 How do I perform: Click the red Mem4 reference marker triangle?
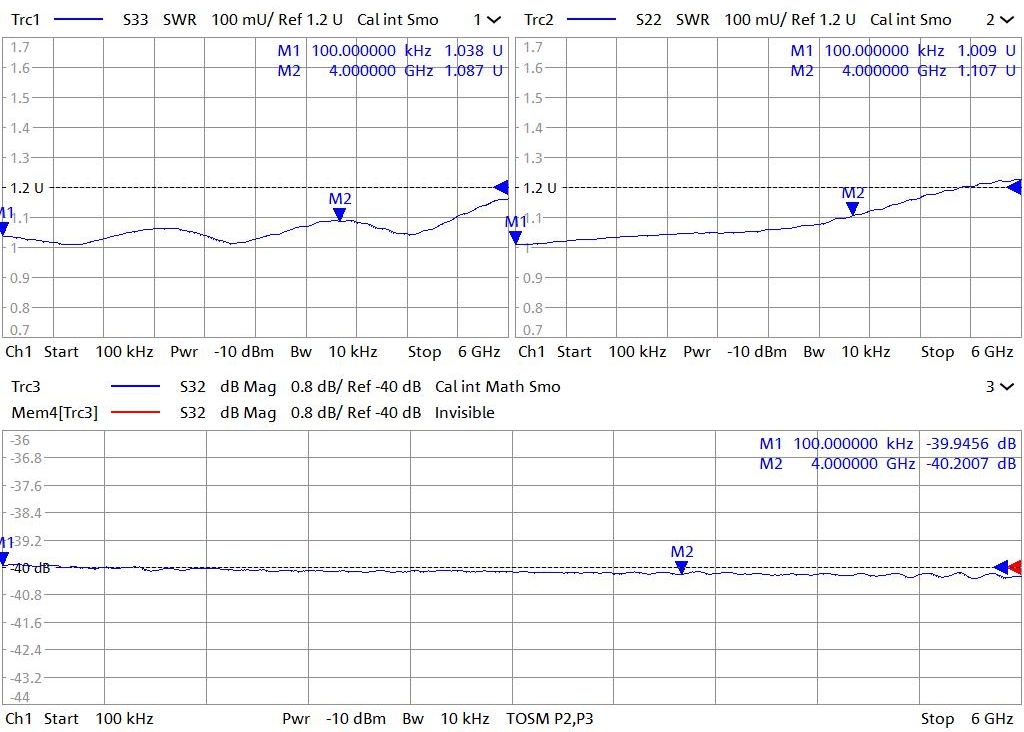1016,567
